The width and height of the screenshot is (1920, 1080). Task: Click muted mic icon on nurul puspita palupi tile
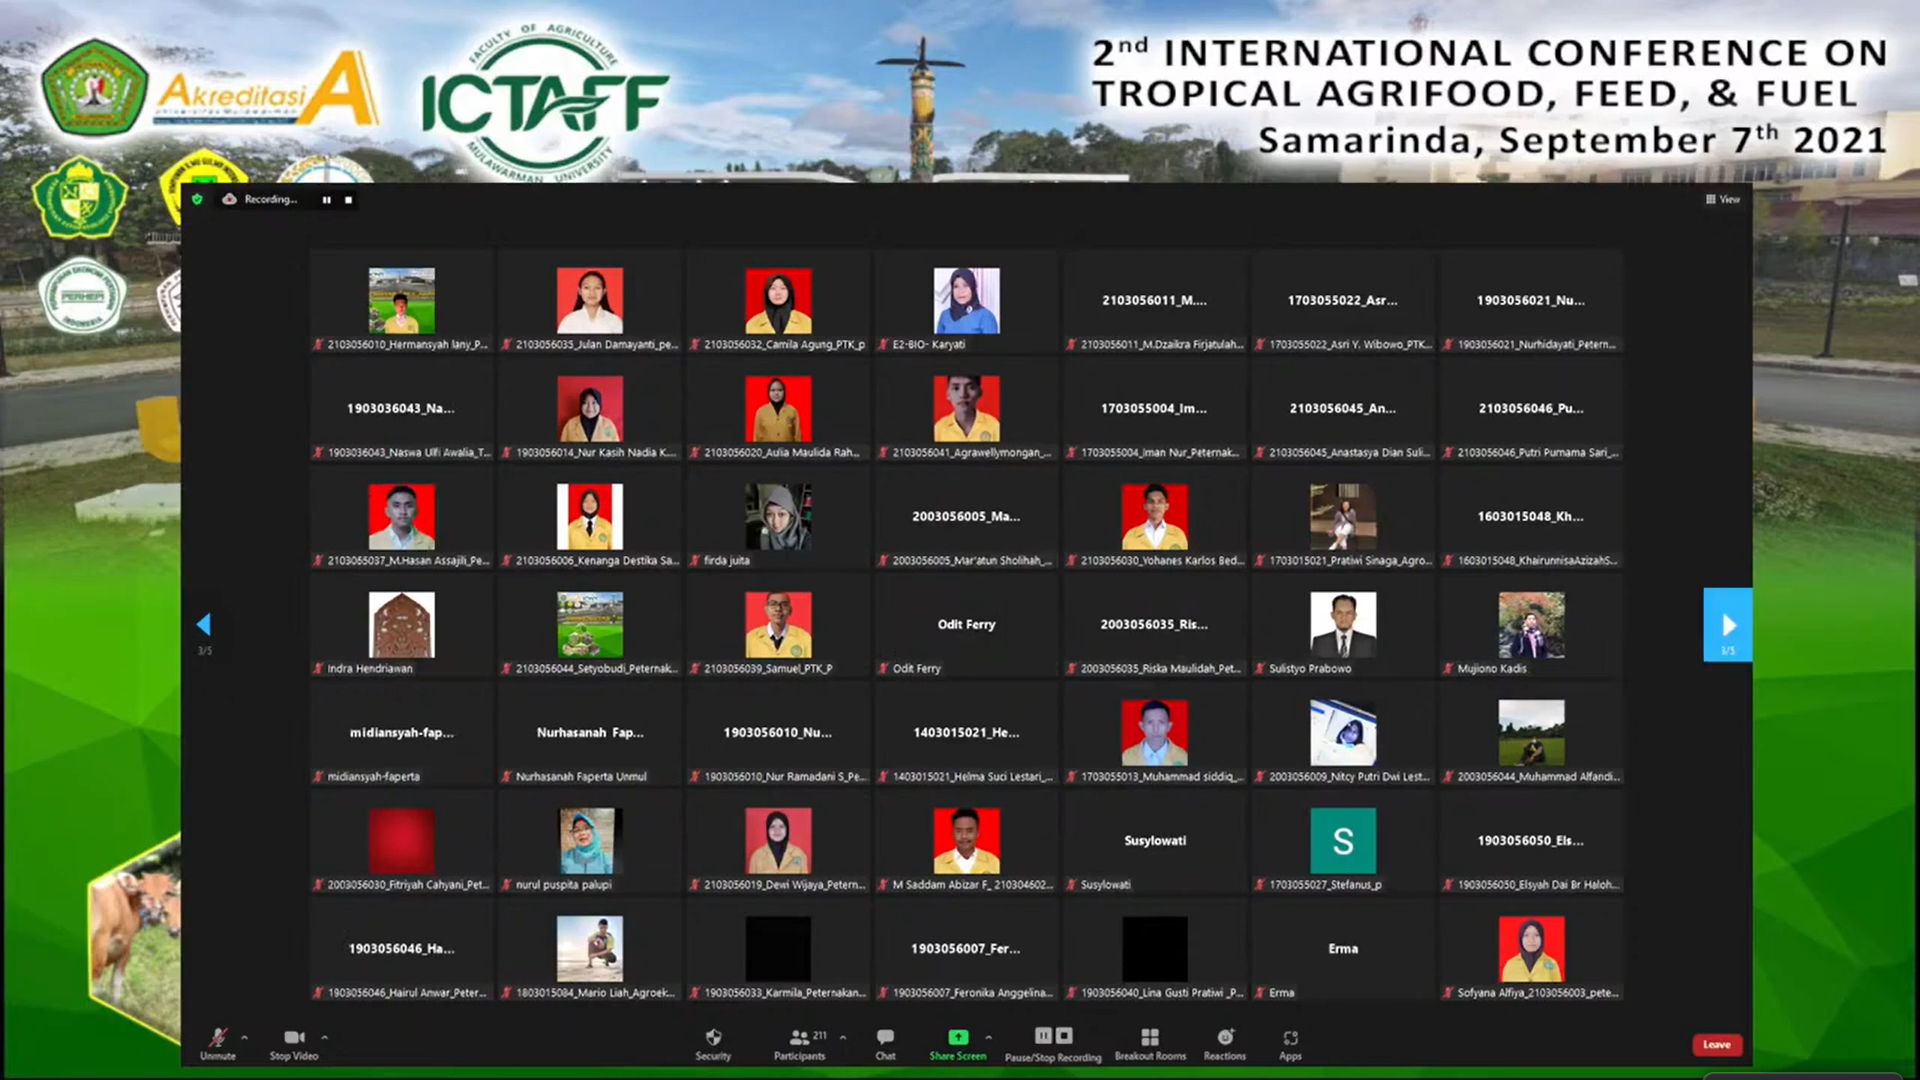click(x=507, y=884)
